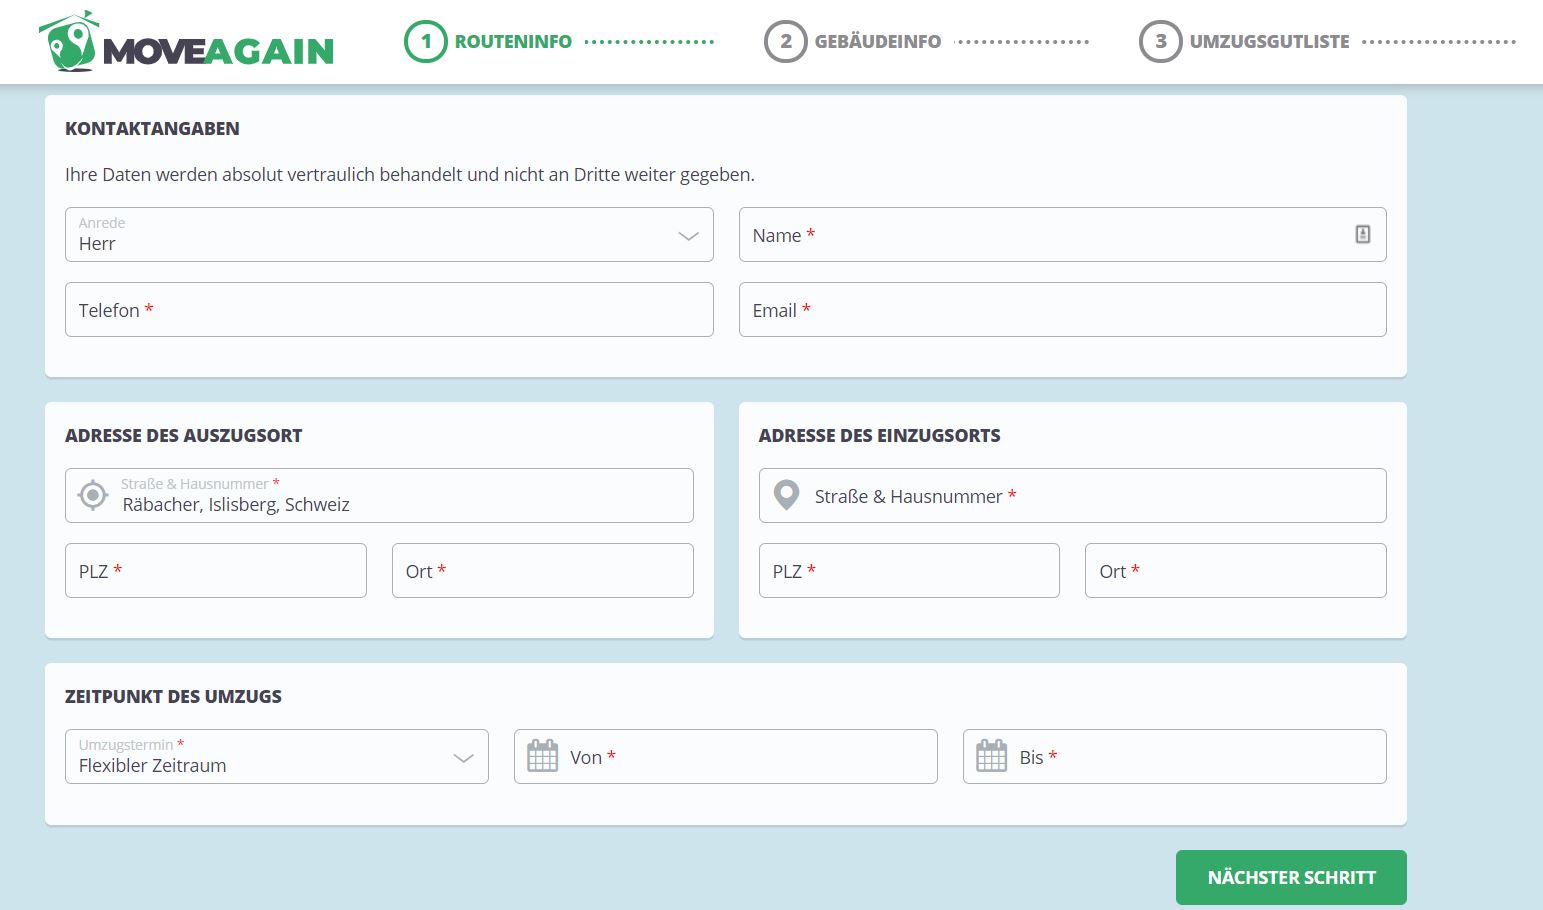
Task: Click the step 3 circle icon
Action: click(x=1161, y=41)
